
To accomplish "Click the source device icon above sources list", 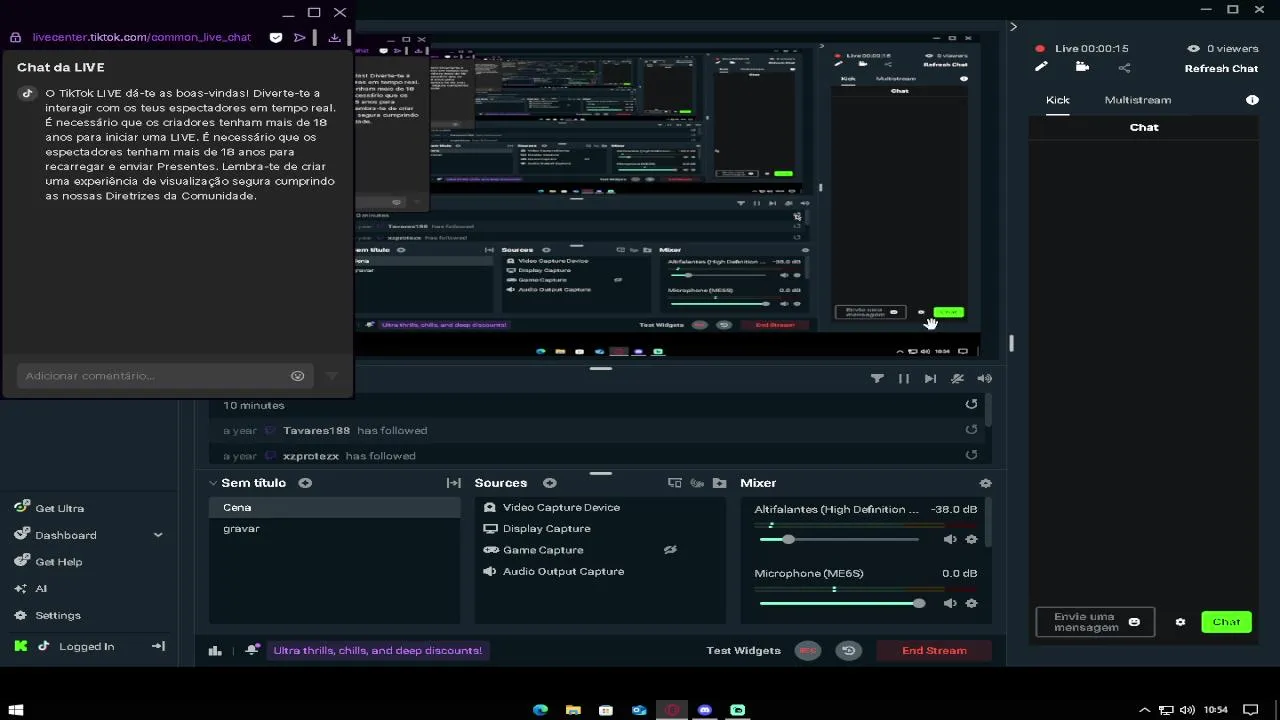I will click(675, 483).
